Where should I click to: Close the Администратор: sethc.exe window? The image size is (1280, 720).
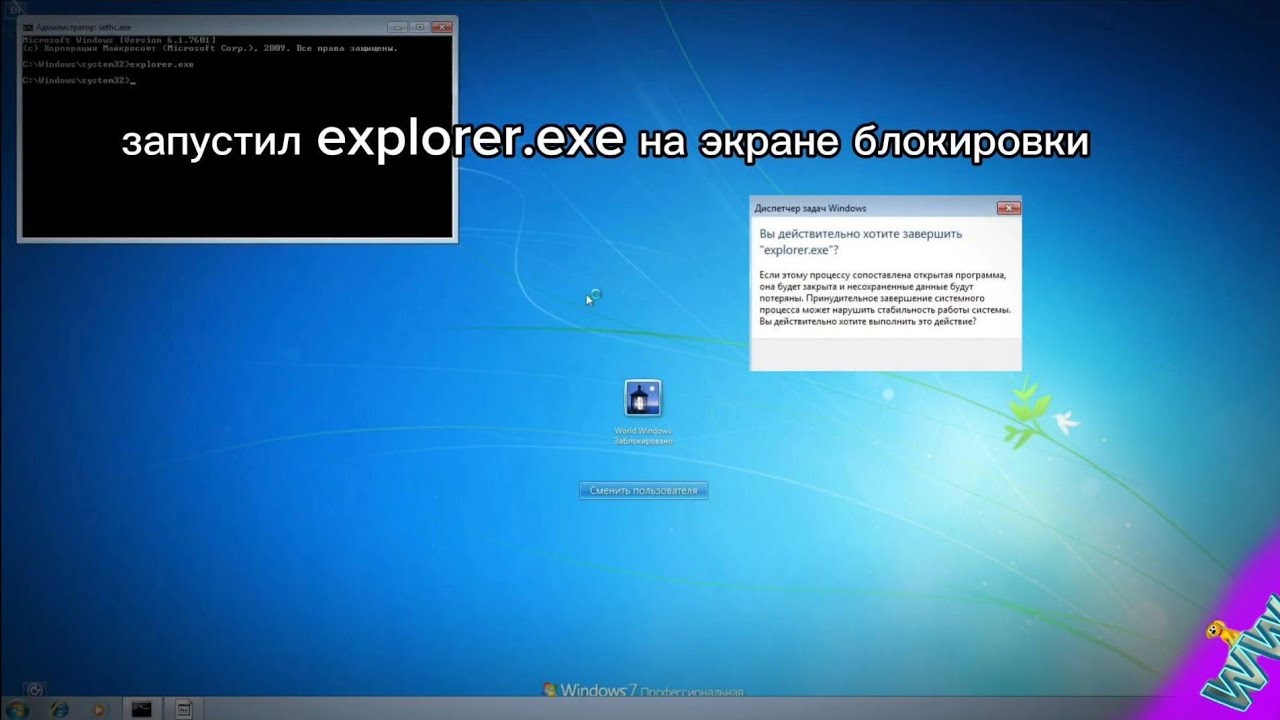click(x=443, y=27)
